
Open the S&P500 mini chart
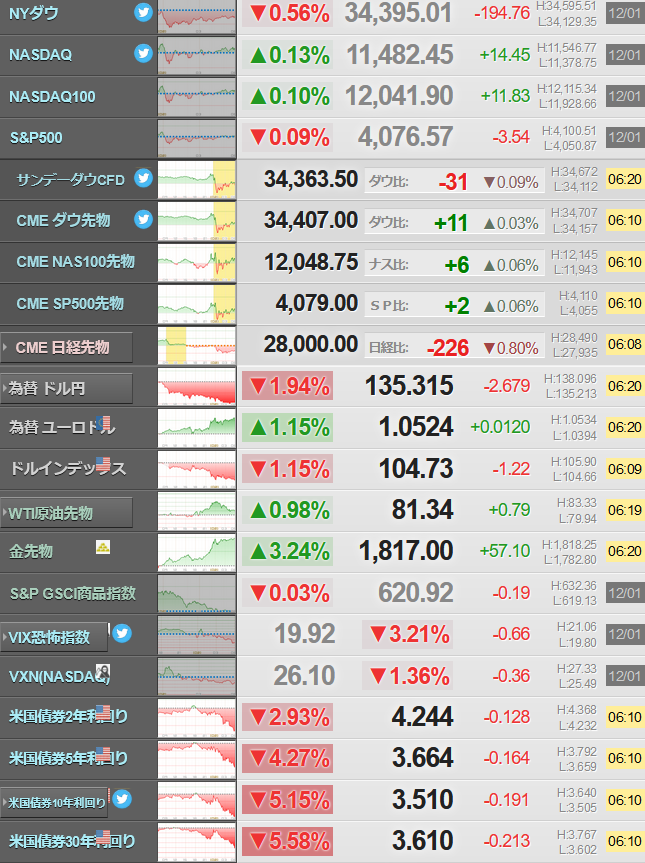[x=196, y=138]
